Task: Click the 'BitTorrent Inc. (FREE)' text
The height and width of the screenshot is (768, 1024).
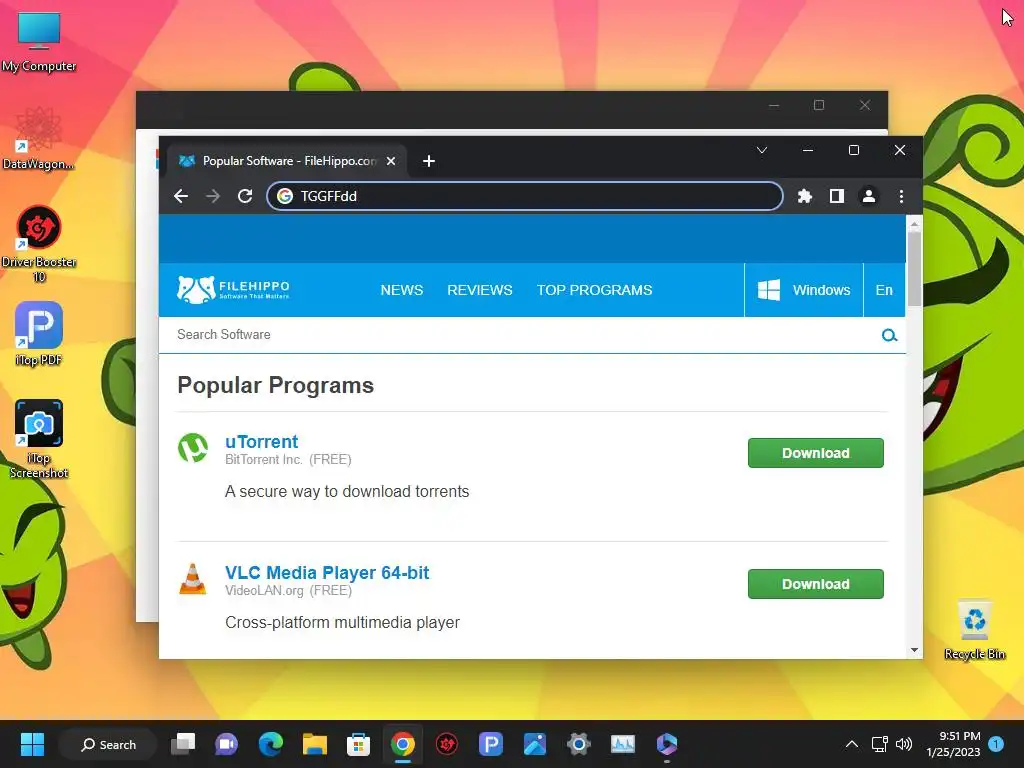Action: click(288, 460)
